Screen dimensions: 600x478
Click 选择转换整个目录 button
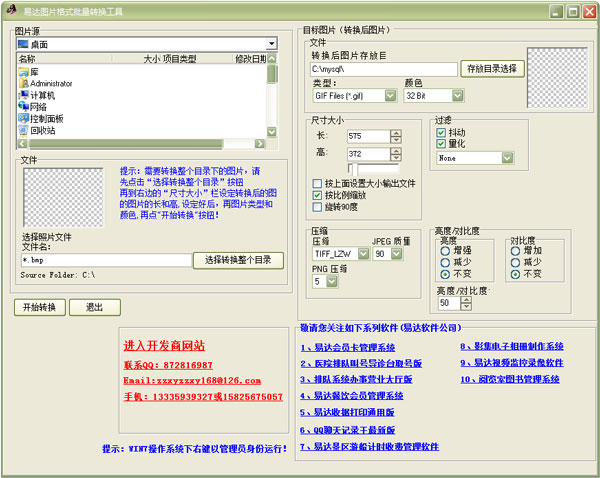(x=238, y=260)
